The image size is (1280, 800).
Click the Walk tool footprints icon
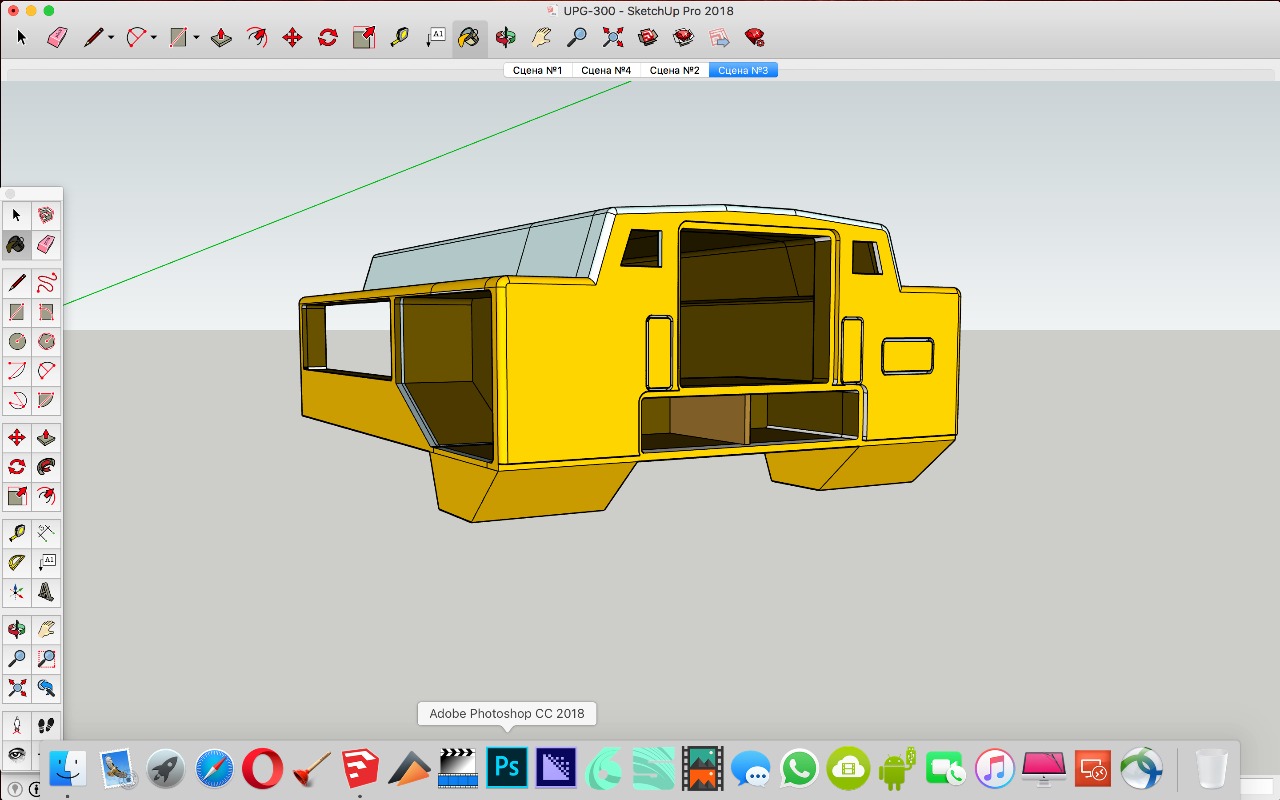click(46, 725)
